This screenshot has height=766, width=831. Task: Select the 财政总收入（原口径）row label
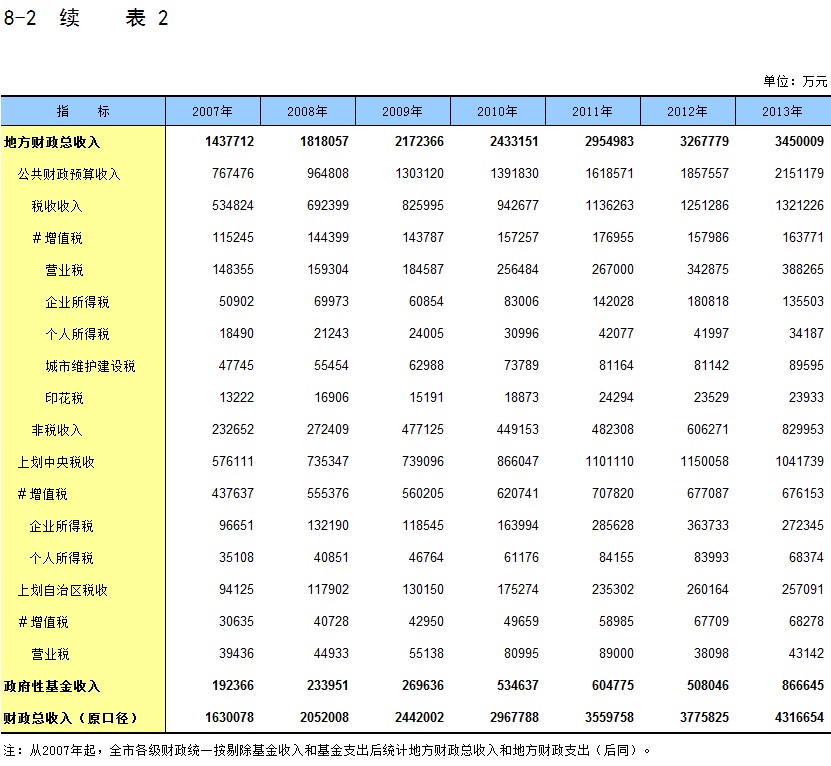[70, 718]
